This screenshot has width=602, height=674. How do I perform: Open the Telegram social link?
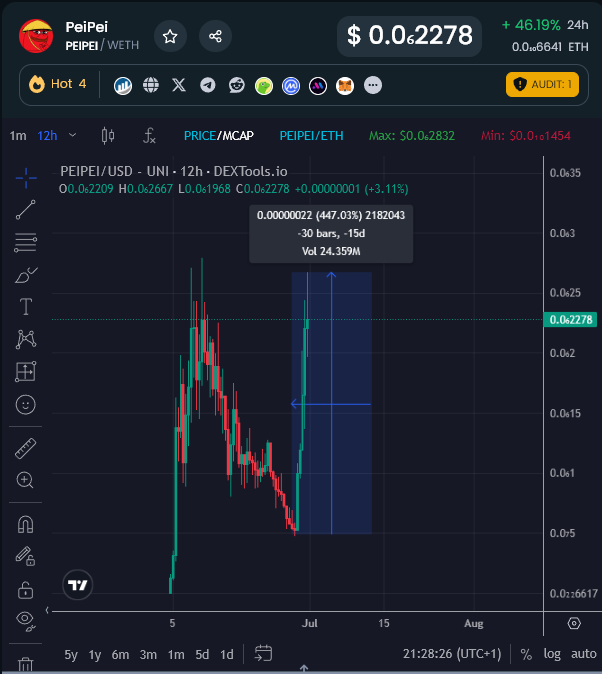[x=208, y=85]
